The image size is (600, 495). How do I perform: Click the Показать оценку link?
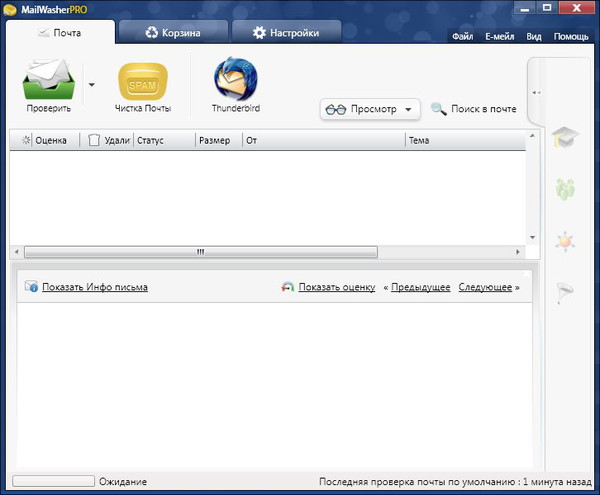(x=336, y=287)
